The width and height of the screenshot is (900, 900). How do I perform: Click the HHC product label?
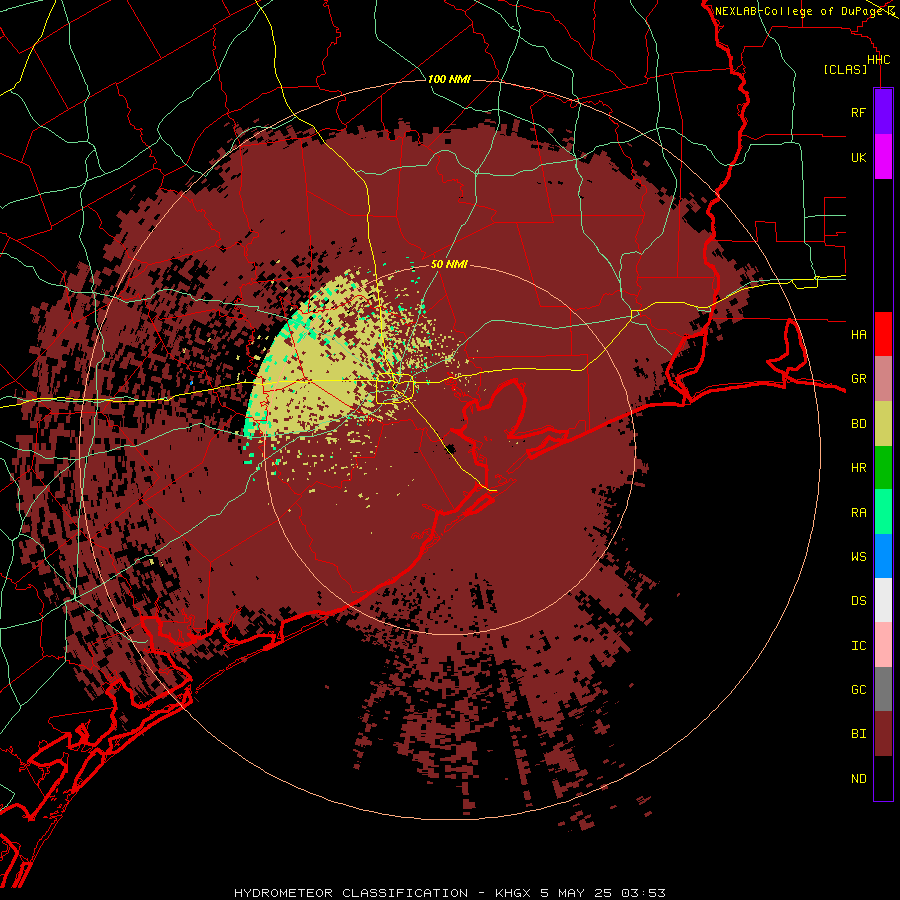pos(878,60)
